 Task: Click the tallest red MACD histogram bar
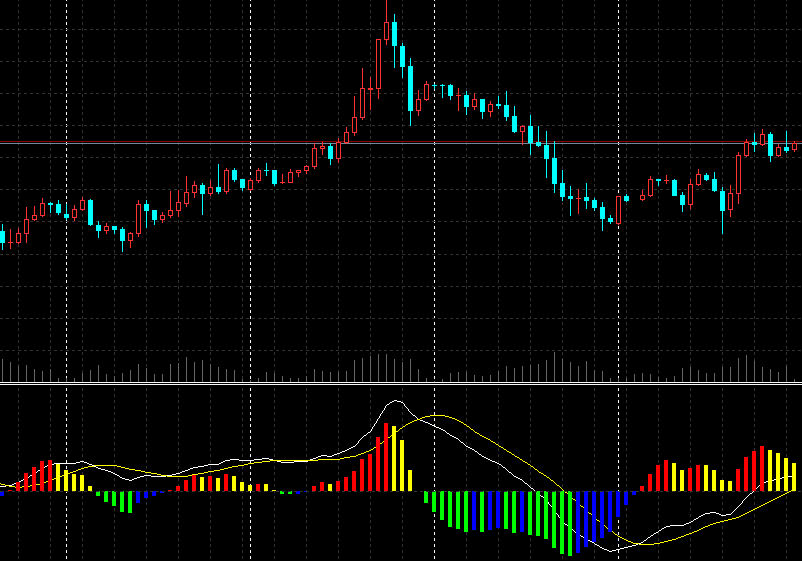click(x=387, y=457)
